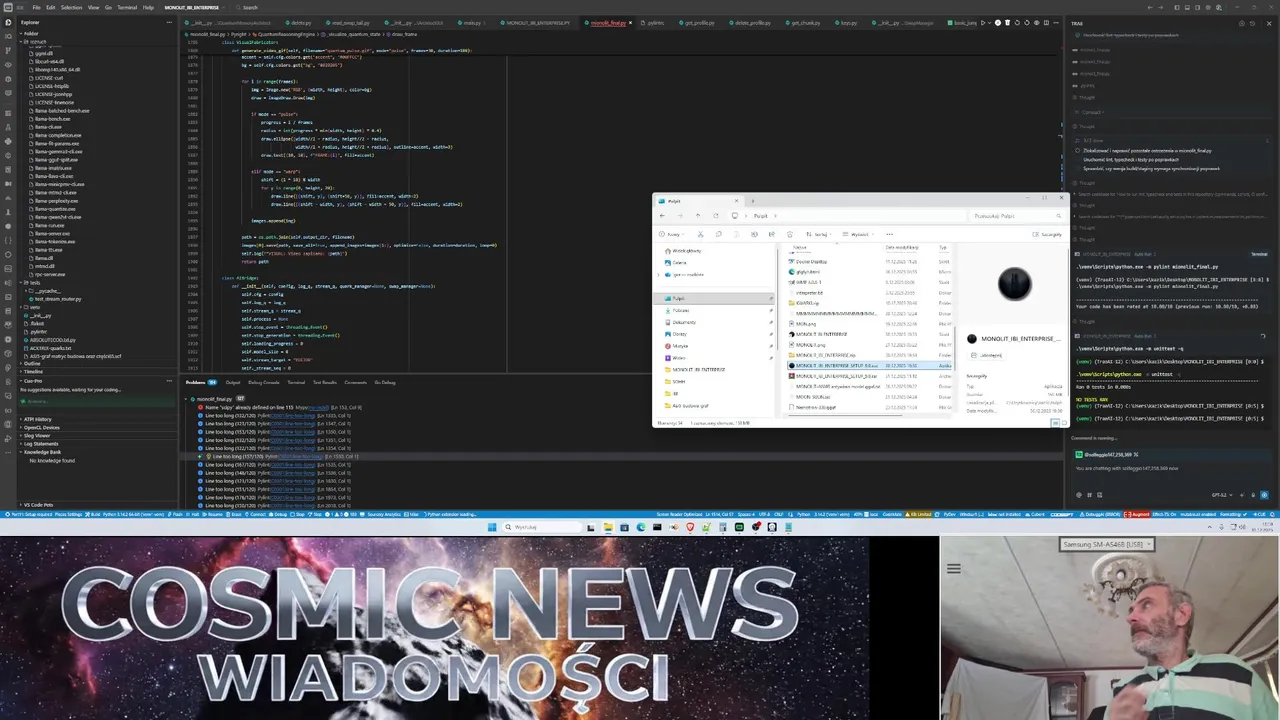Switch to Output panel tab

click(233, 382)
